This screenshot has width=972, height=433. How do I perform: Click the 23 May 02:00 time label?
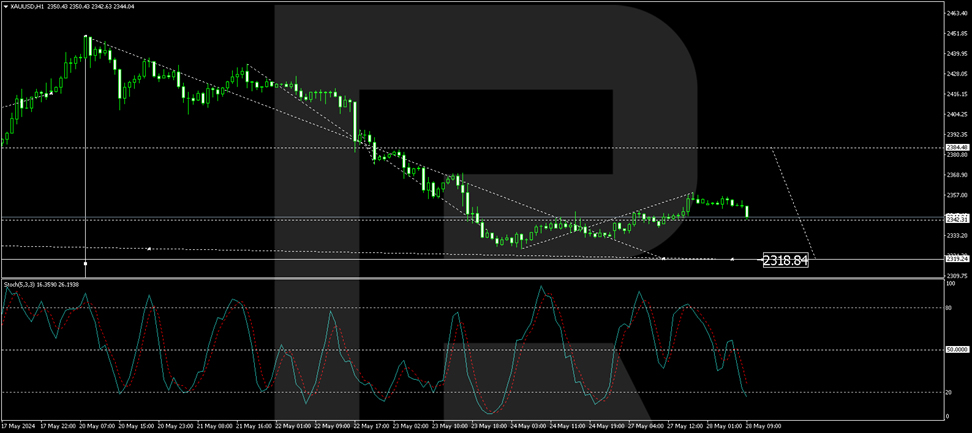click(x=412, y=426)
